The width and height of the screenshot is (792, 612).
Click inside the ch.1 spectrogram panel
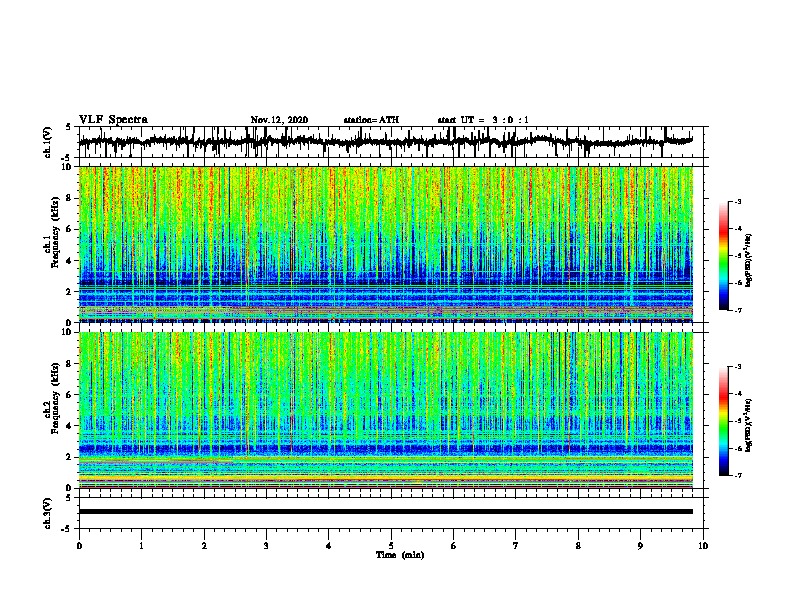click(385, 244)
